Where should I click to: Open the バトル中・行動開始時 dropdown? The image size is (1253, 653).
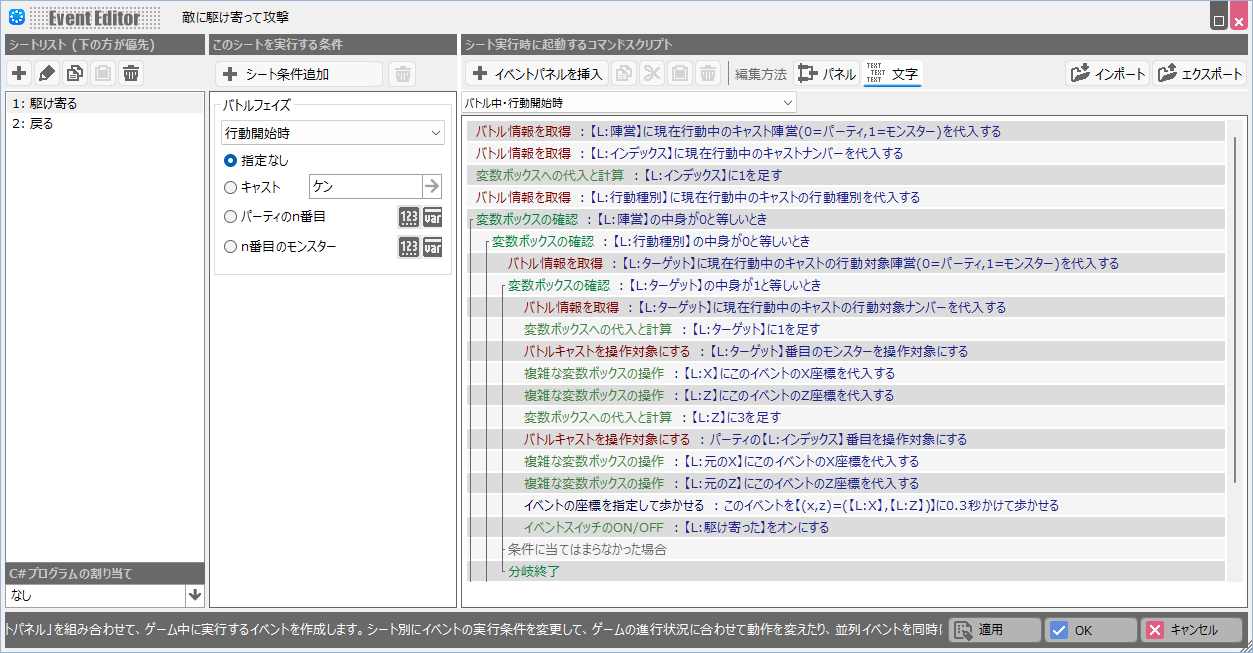tap(629, 102)
